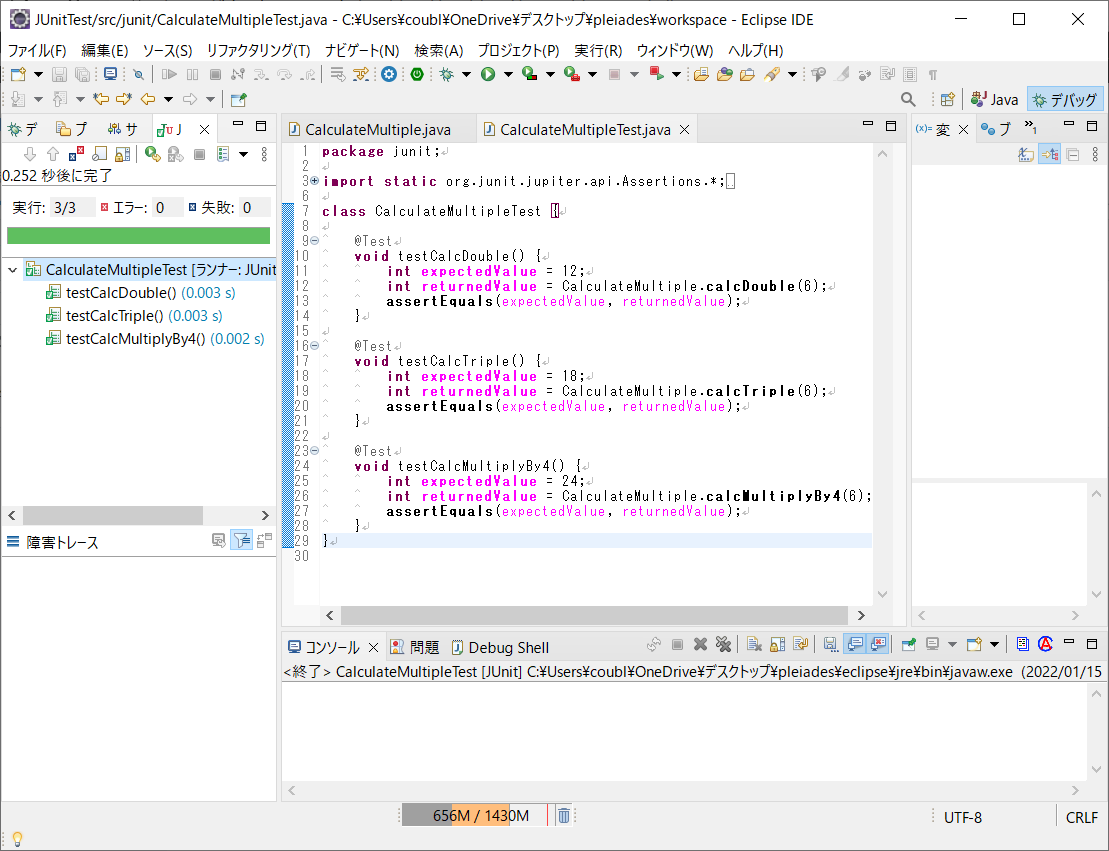Toggle the stack trace filter in failure trace

click(241, 541)
